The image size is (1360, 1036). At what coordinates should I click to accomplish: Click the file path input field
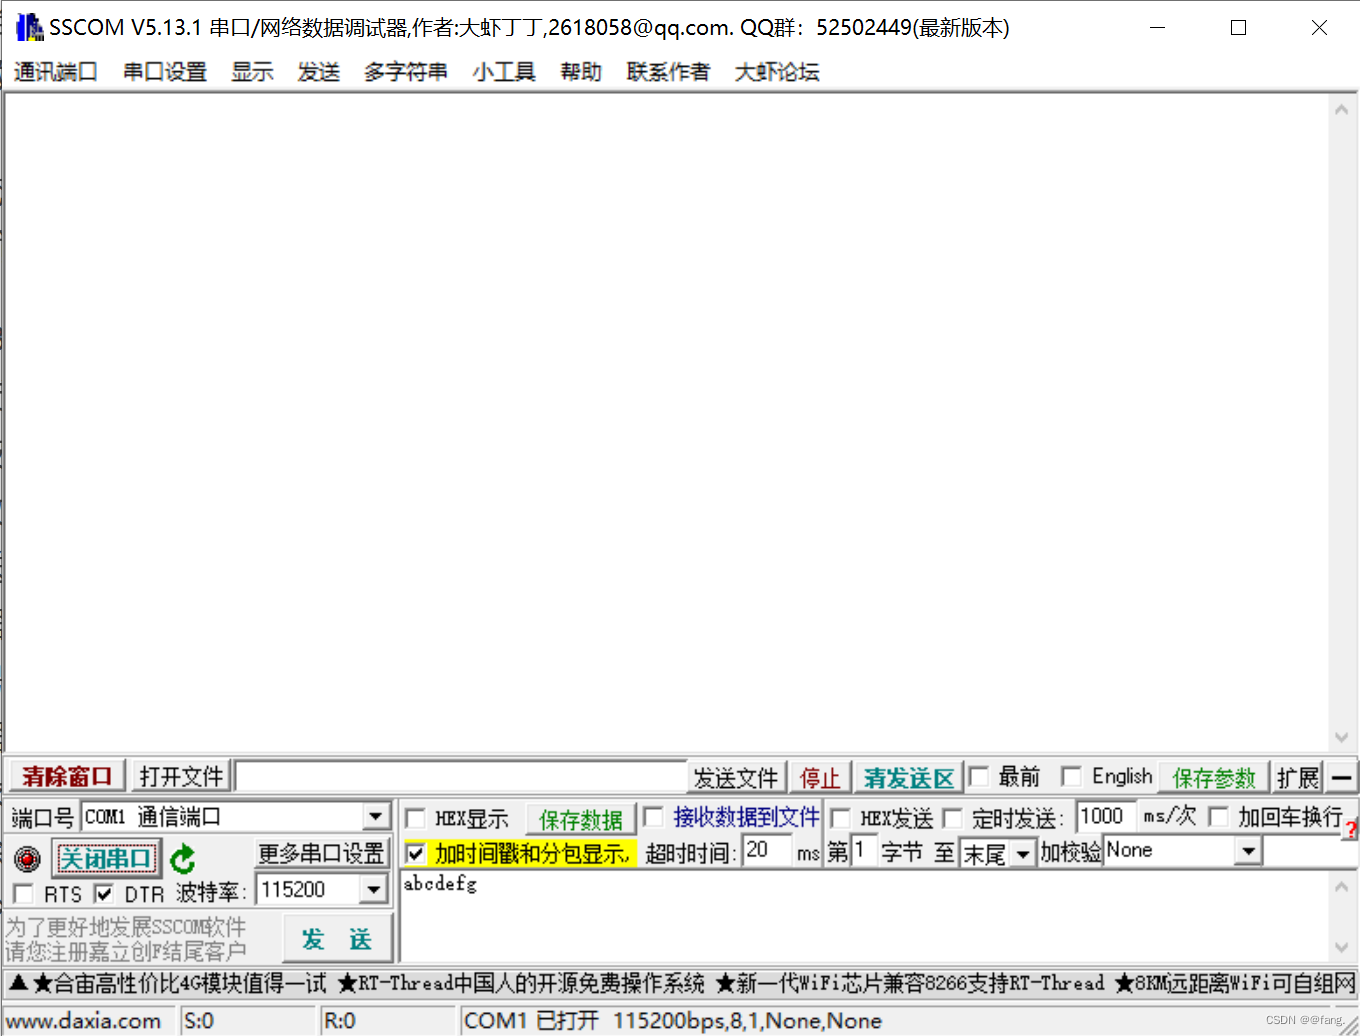pos(462,777)
